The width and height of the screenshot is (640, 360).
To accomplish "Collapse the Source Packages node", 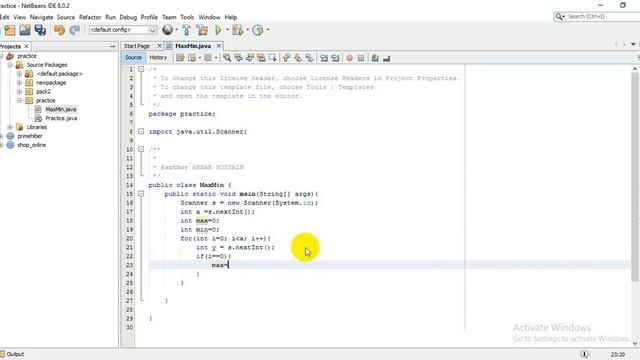I will tap(10, 65).
